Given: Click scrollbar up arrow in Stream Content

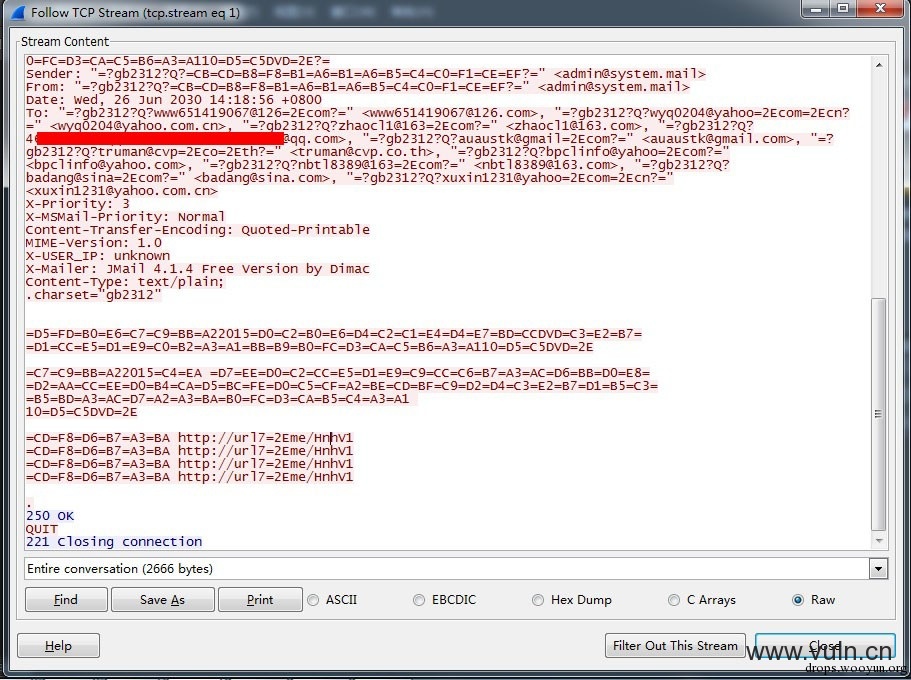Looking at the screenshot, I should pos(879,65).
